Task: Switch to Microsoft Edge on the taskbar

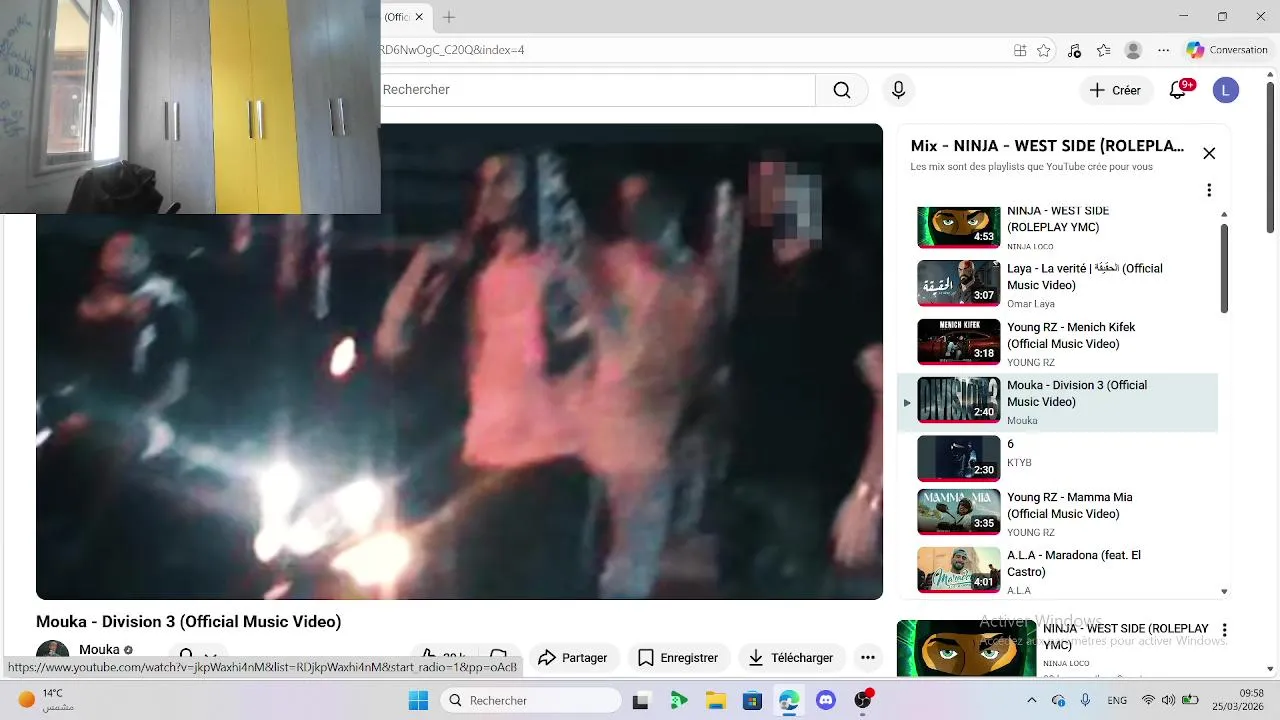Action: pyautogui.click(x=789, y=701)
